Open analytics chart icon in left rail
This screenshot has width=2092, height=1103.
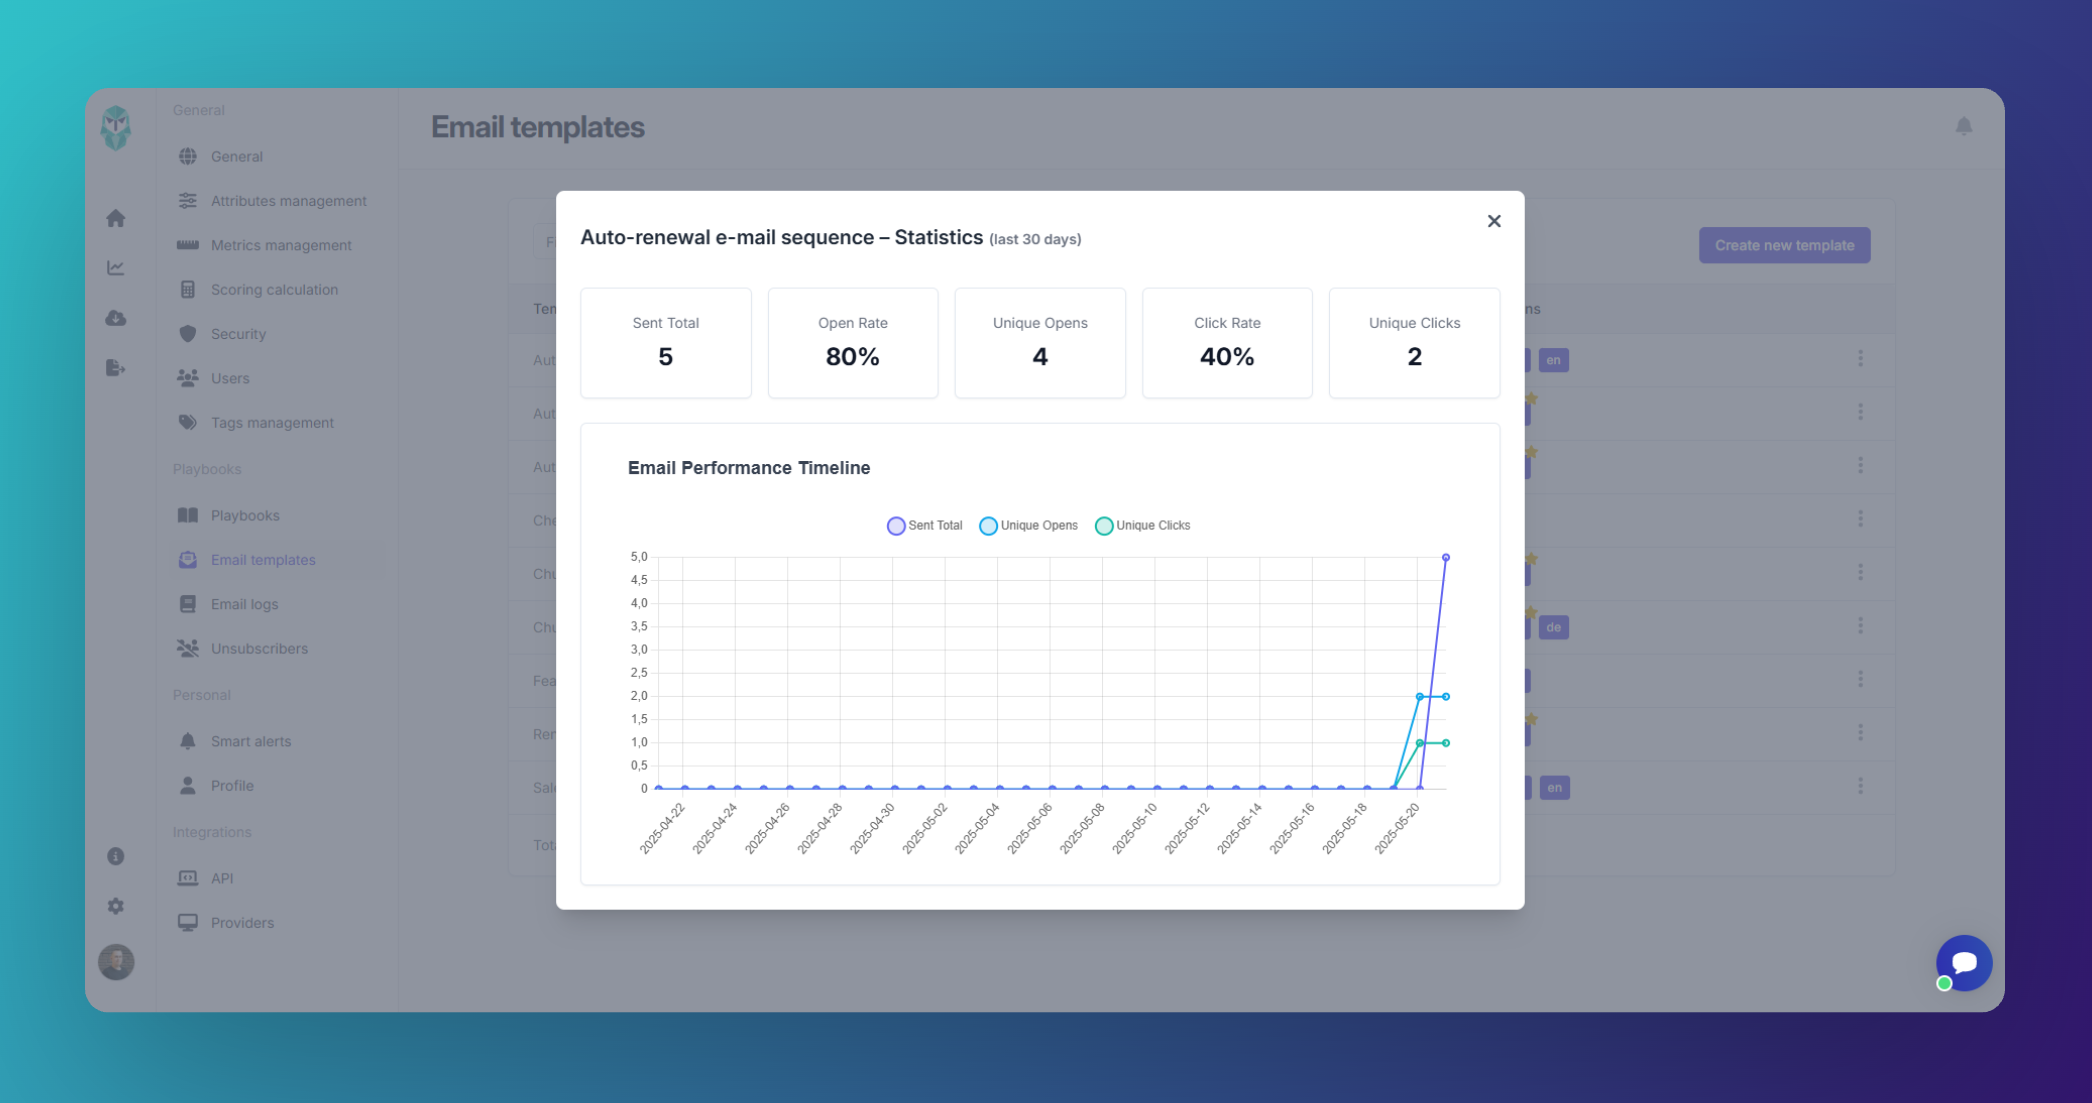(x=116, y=268)
